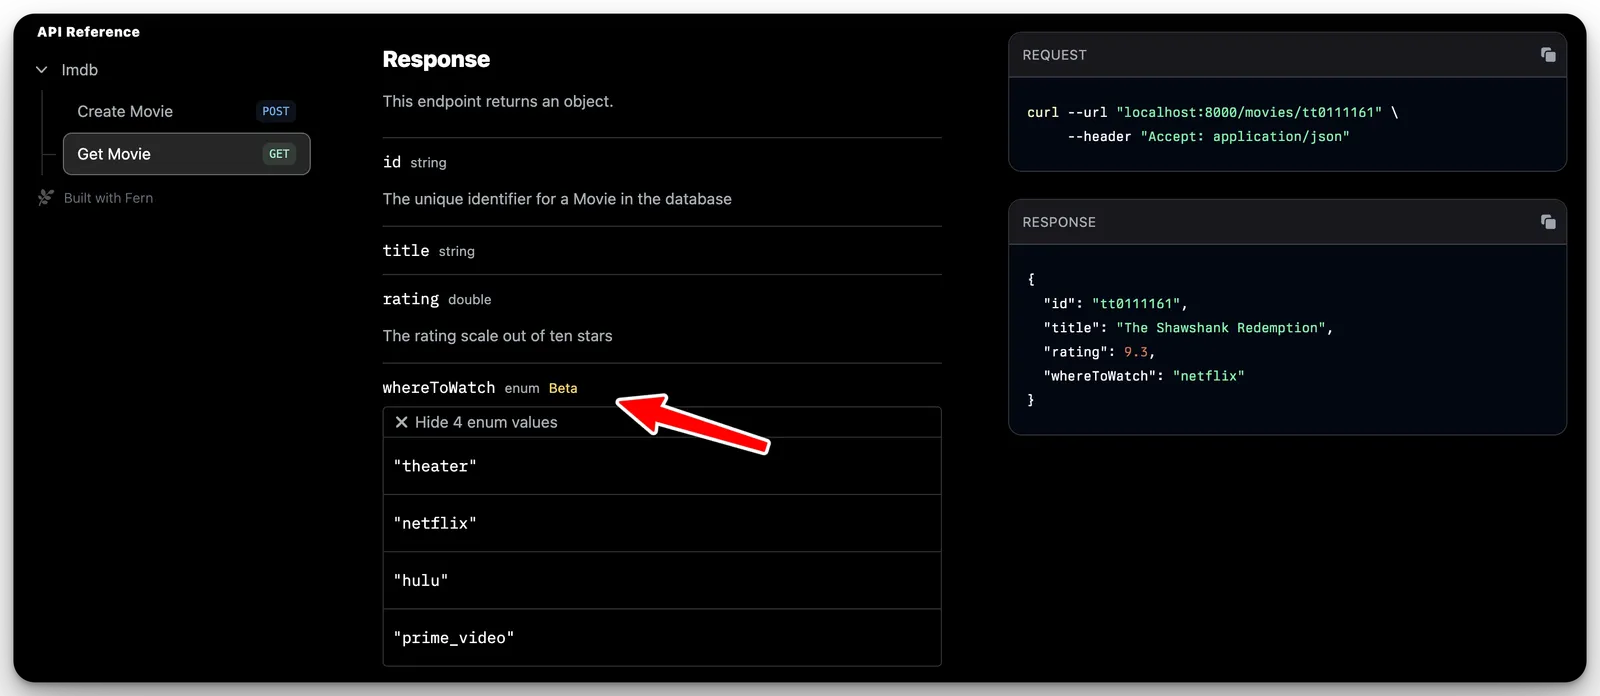Click the localhost:8000 URL in curl command
The width and height of the screenshot is (1600, 696).
point(1249,112)
